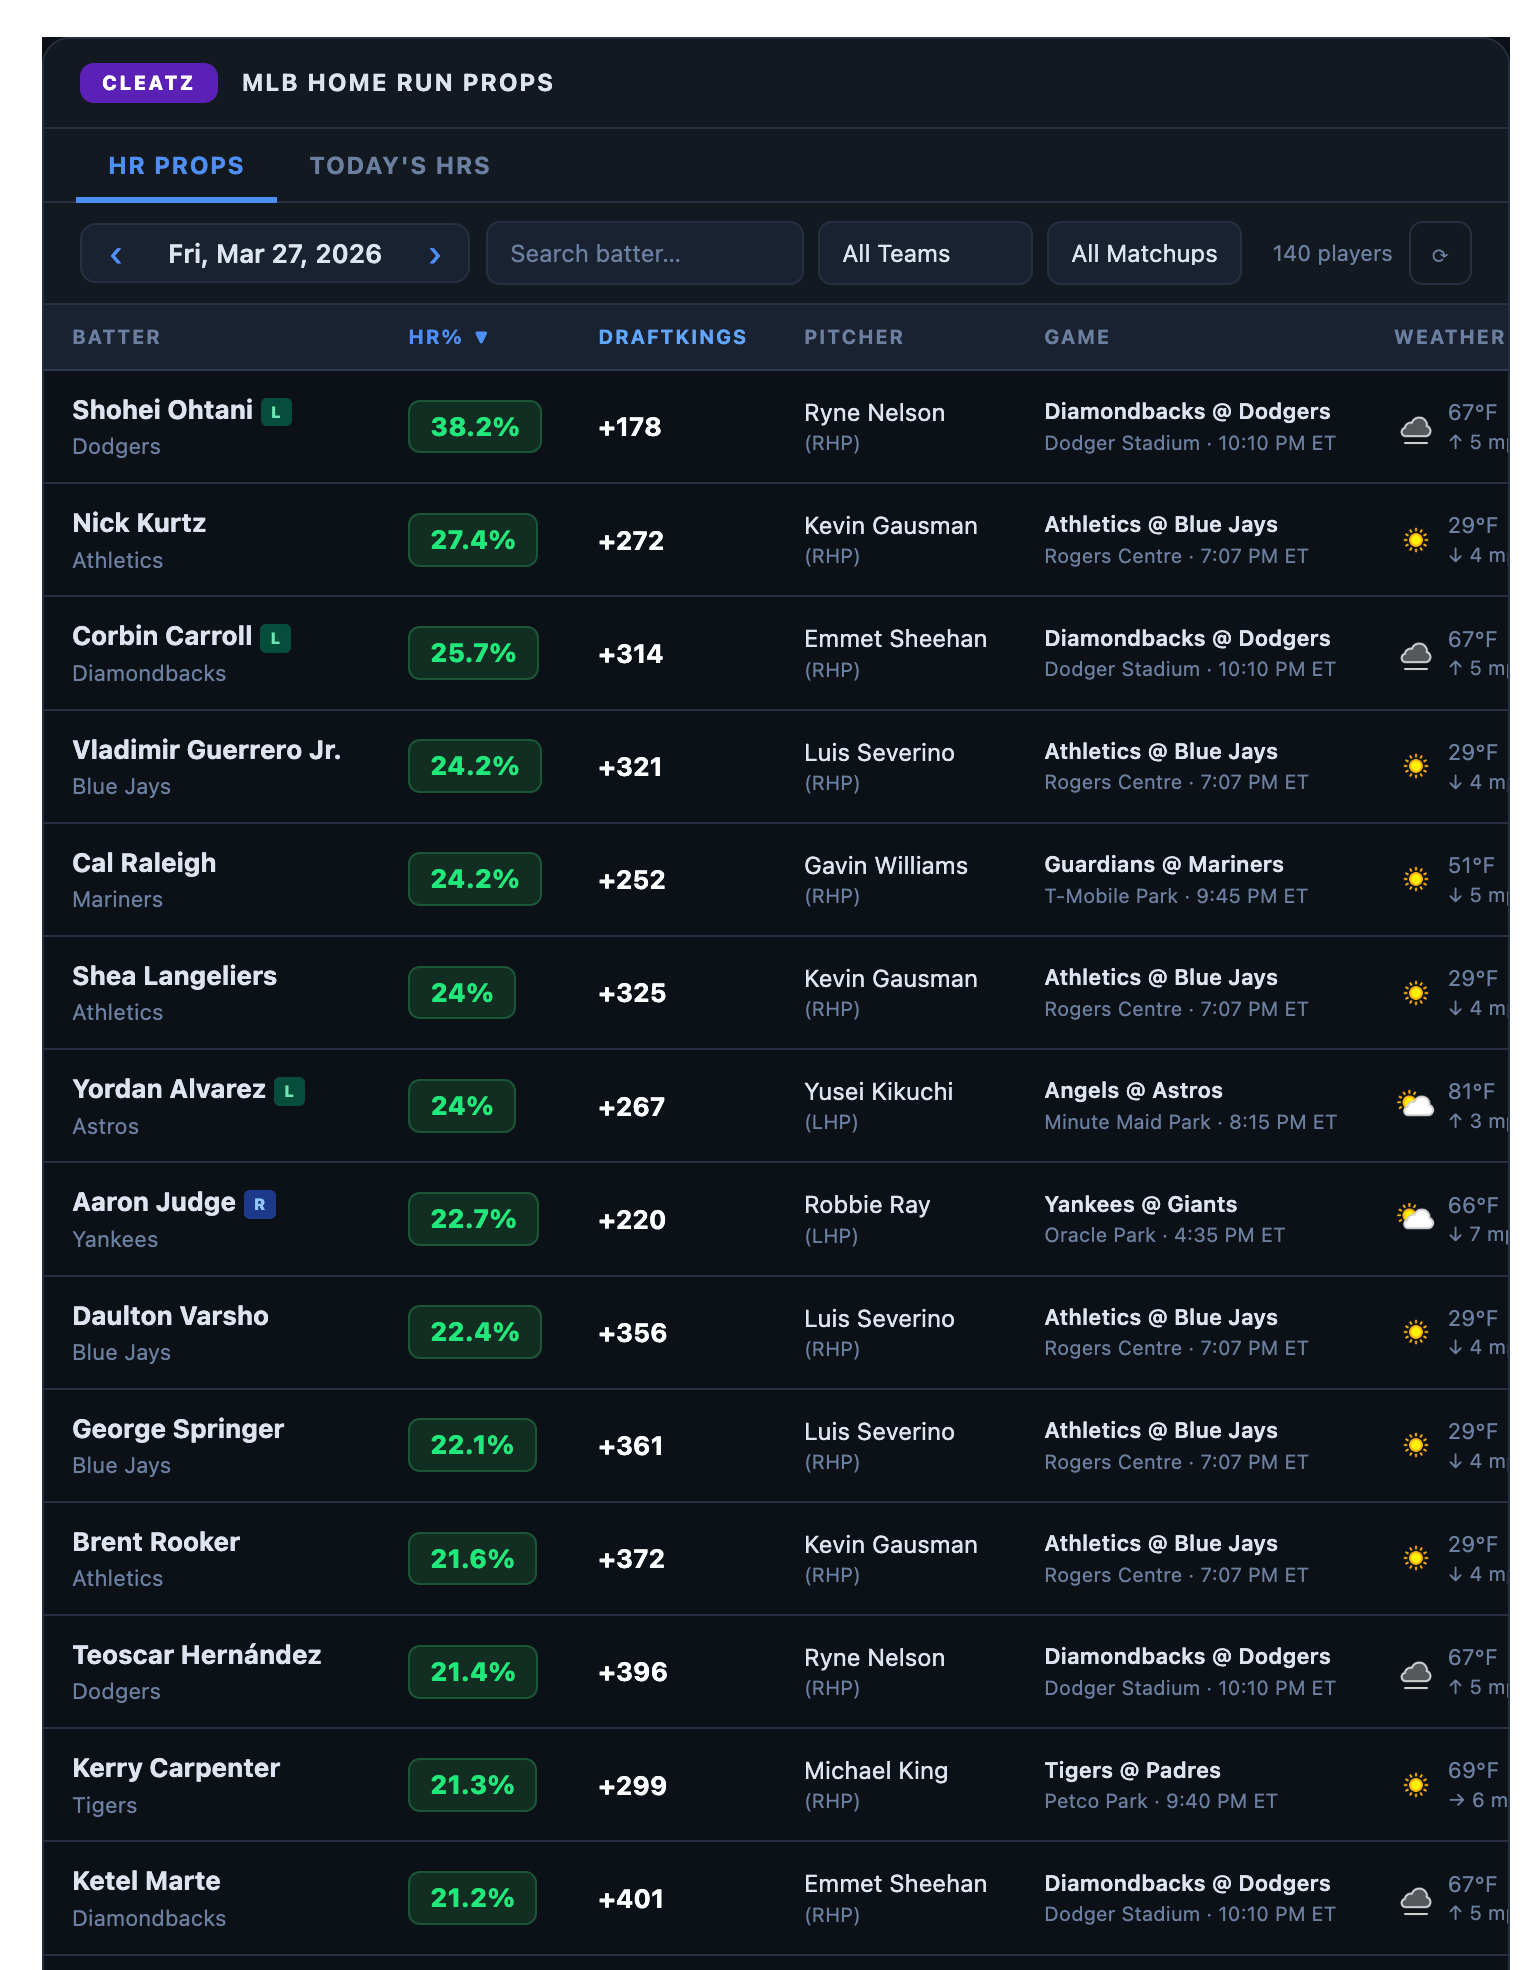Click the sort arrow beside HR%

click(x=481, y=337)
